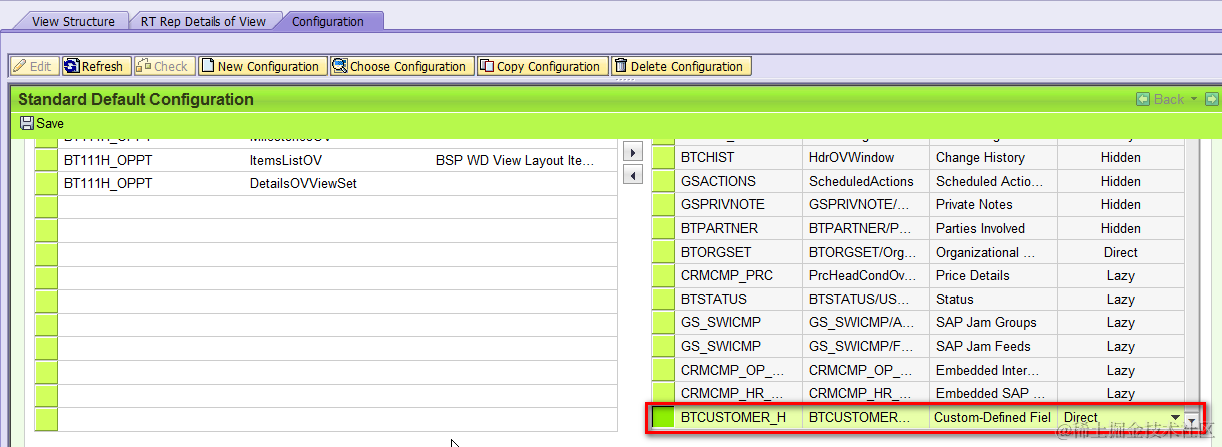Click the Price Details title cell

[993, 275]
